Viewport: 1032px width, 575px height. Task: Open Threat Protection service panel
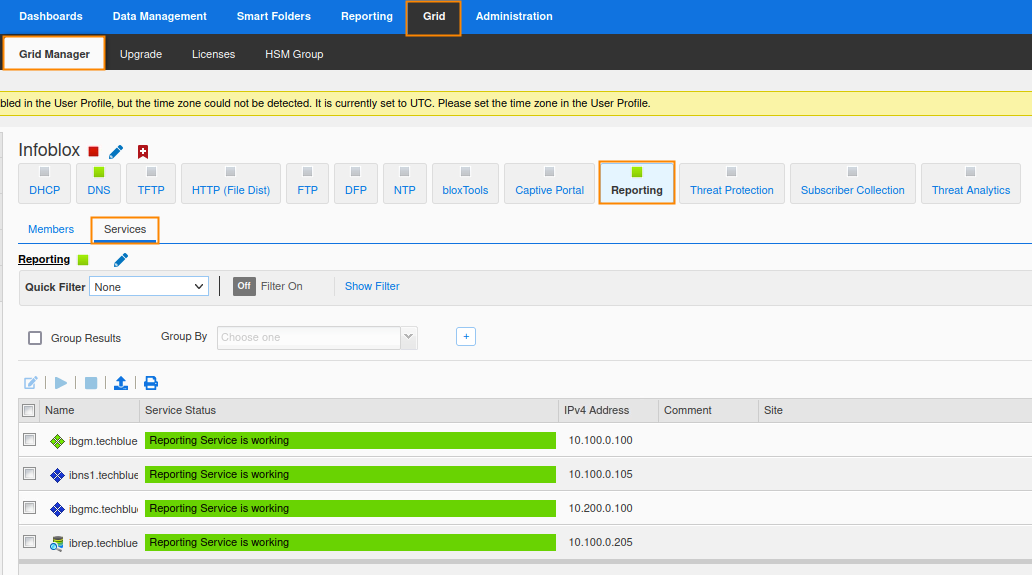click(732, 184)
